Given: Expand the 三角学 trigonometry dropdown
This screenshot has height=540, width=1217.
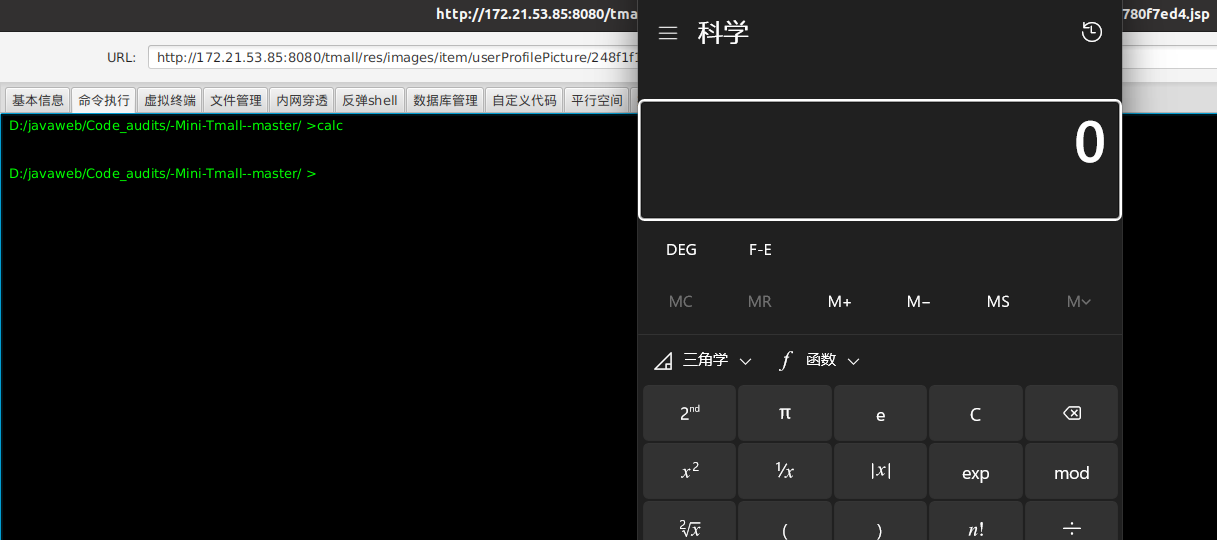Looking at the screenshot, I should point(703,360).
